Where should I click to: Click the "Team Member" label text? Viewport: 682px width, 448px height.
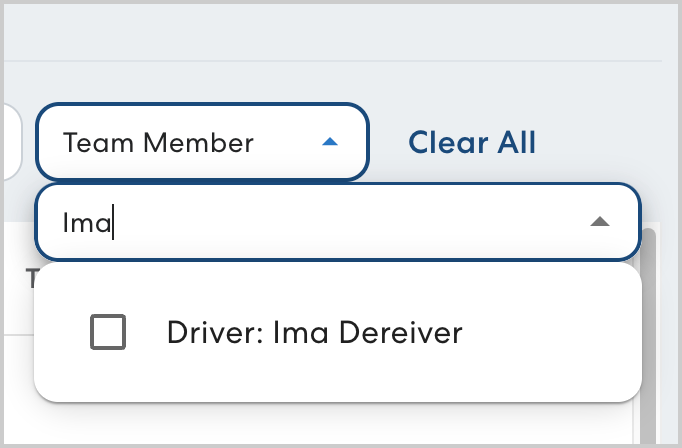click(x=158, y=143)
